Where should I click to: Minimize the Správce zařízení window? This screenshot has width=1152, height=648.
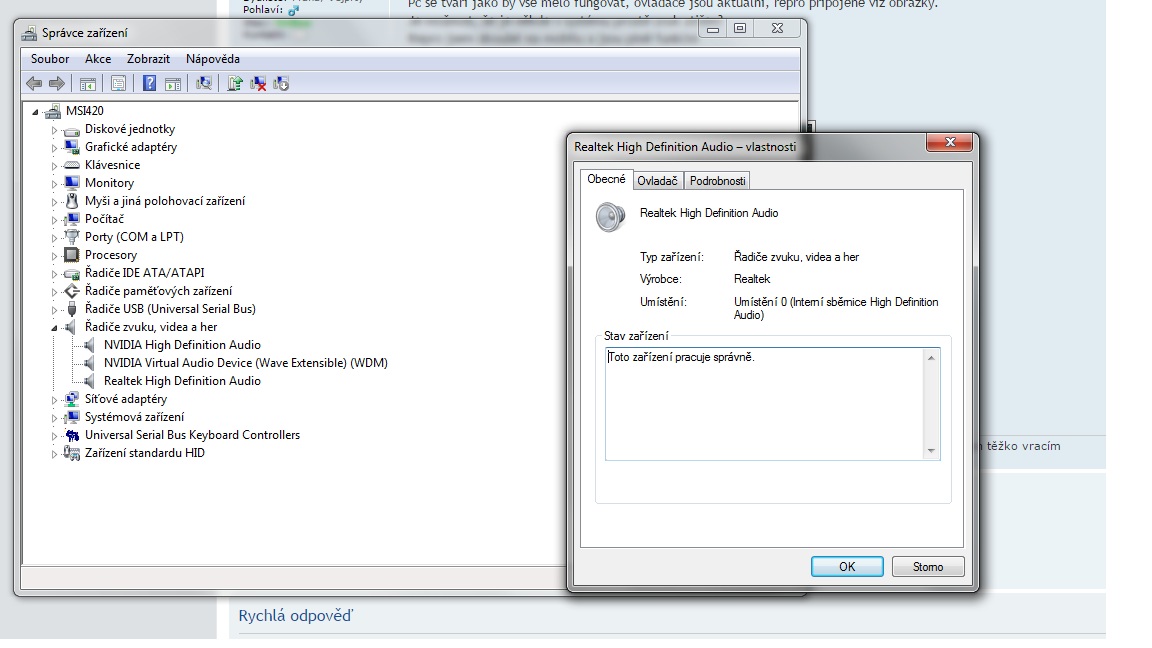(x=713, y=28)
